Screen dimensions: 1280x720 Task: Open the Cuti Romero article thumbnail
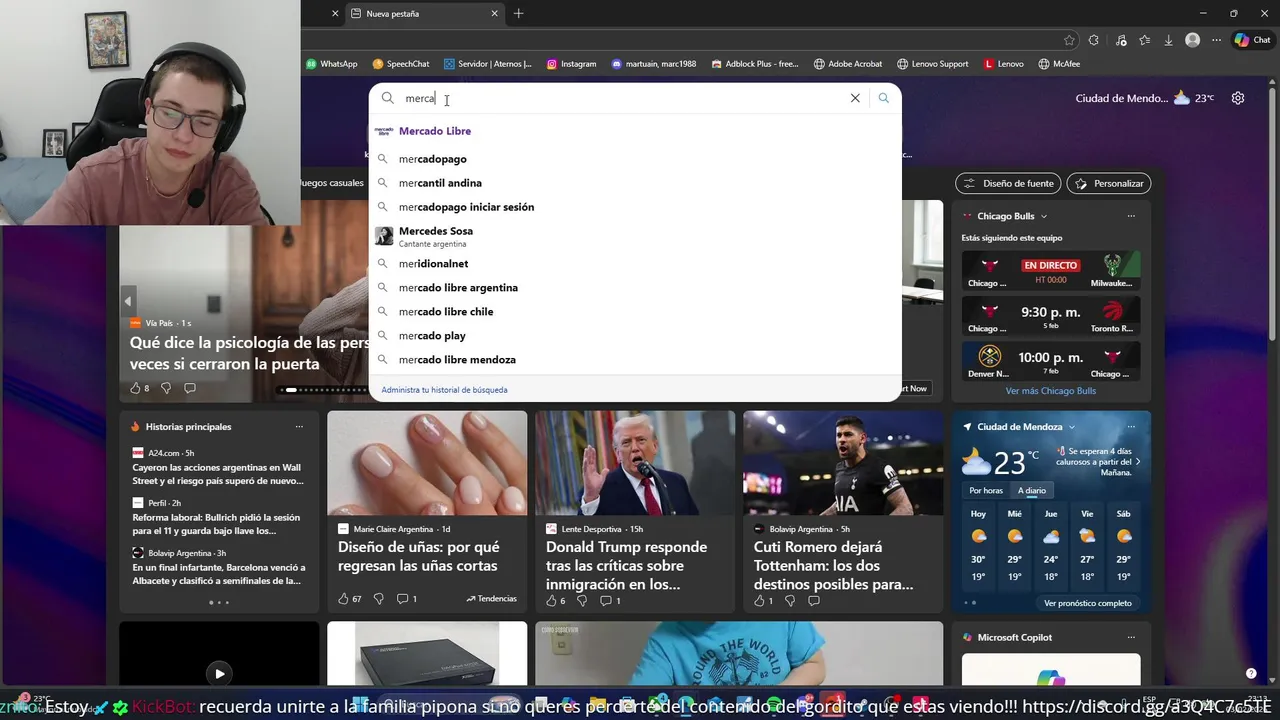point(843,463)
